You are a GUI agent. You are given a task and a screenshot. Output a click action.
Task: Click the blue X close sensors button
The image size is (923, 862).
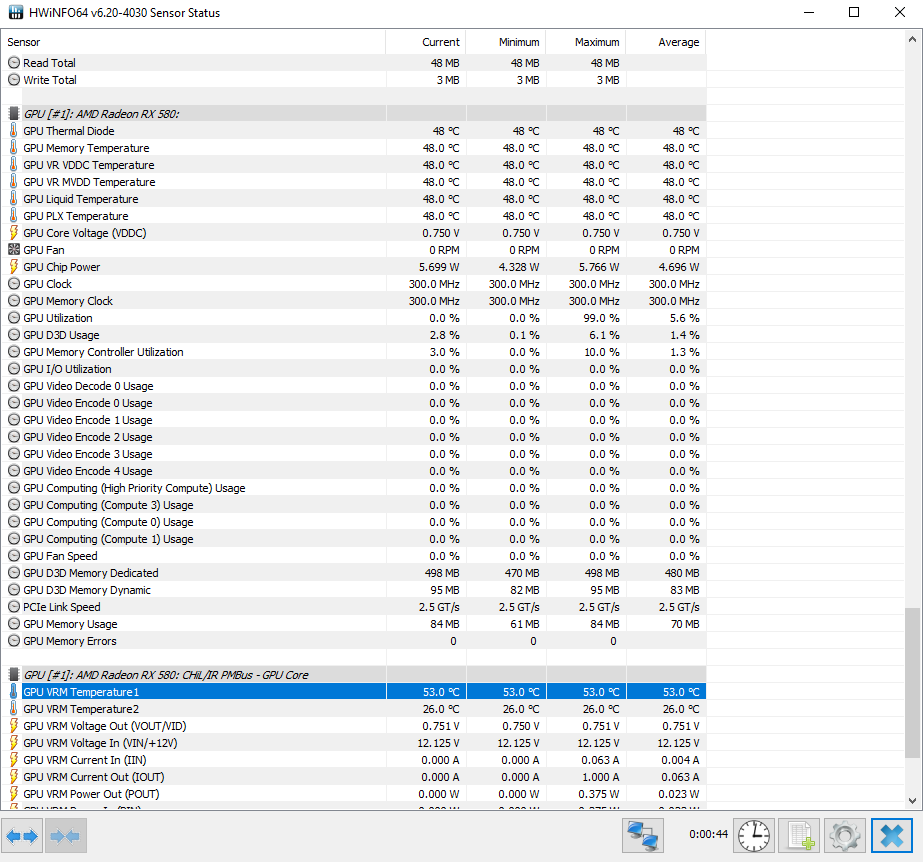892,836
